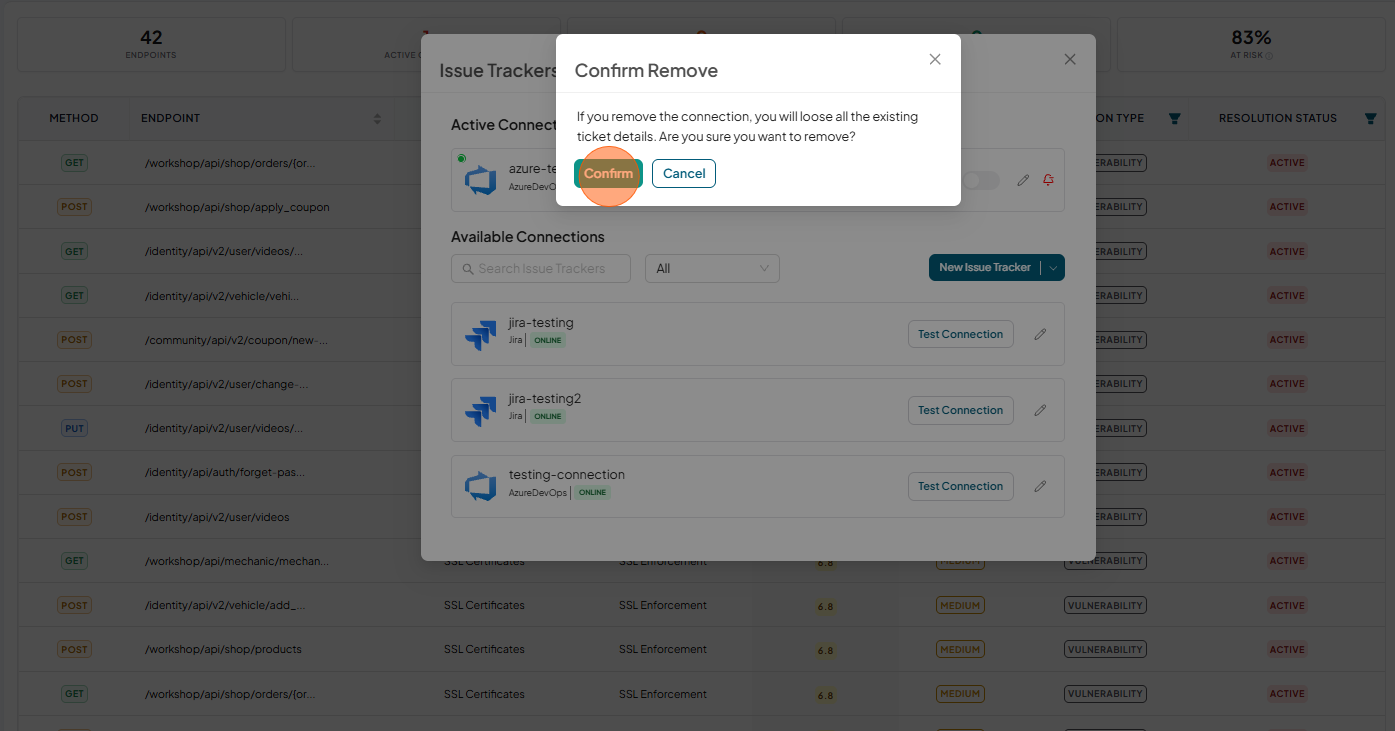The image size is (1395, 731).
Task: Click the testing-connection AzureDevOps logo
Action: point(481,486)
